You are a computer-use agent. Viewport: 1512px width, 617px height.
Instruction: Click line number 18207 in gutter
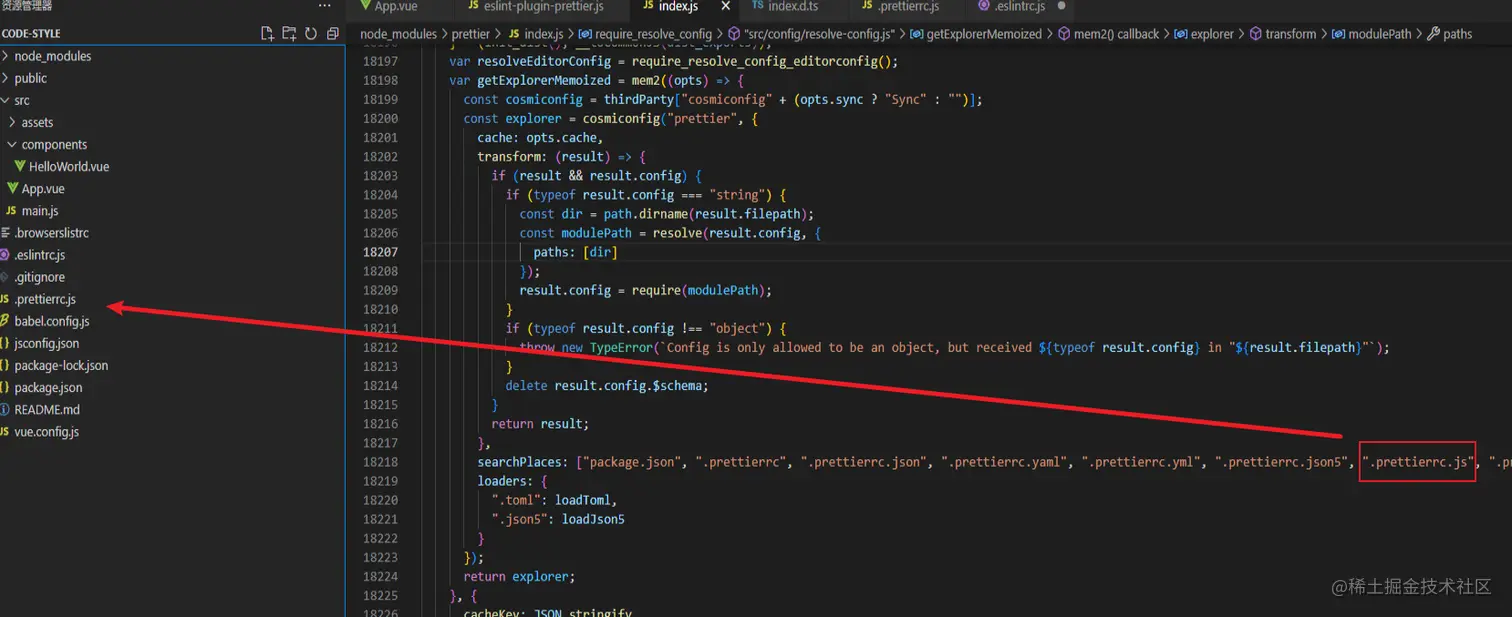point(380,252)
